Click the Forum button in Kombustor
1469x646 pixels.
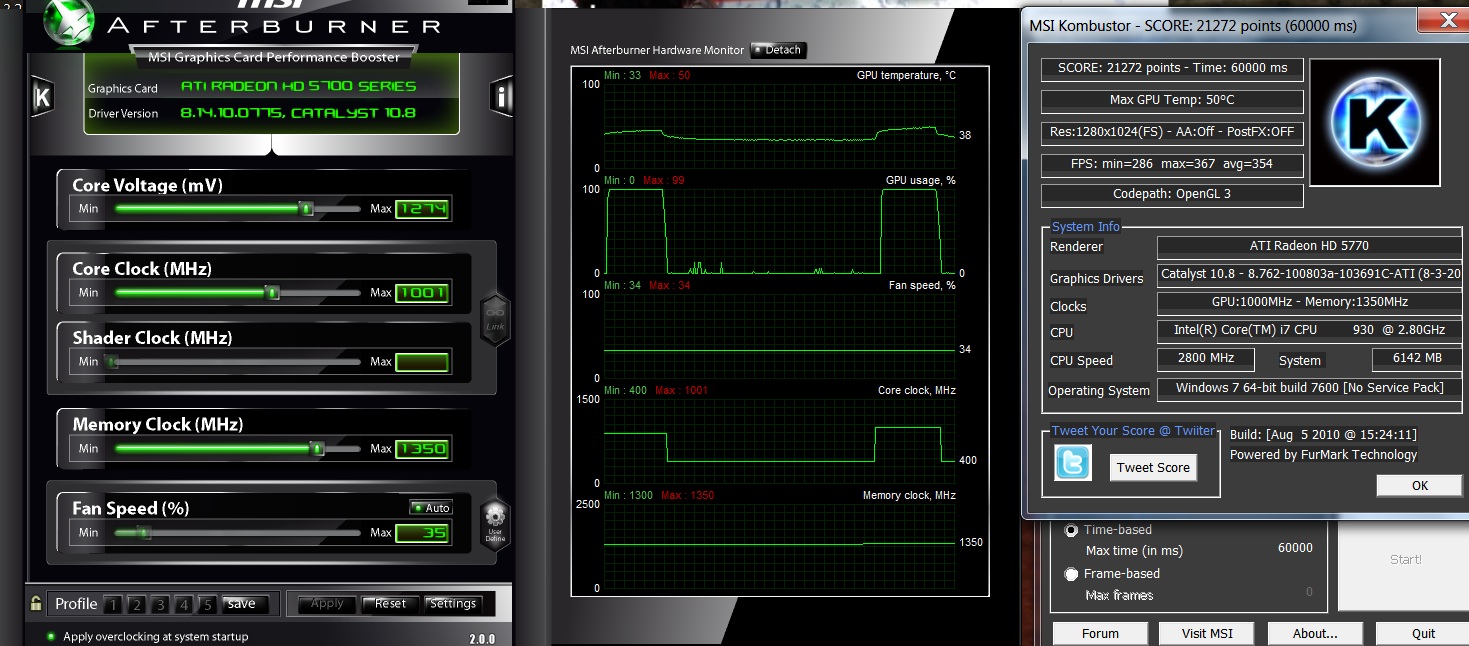[x=1100, y=633]
